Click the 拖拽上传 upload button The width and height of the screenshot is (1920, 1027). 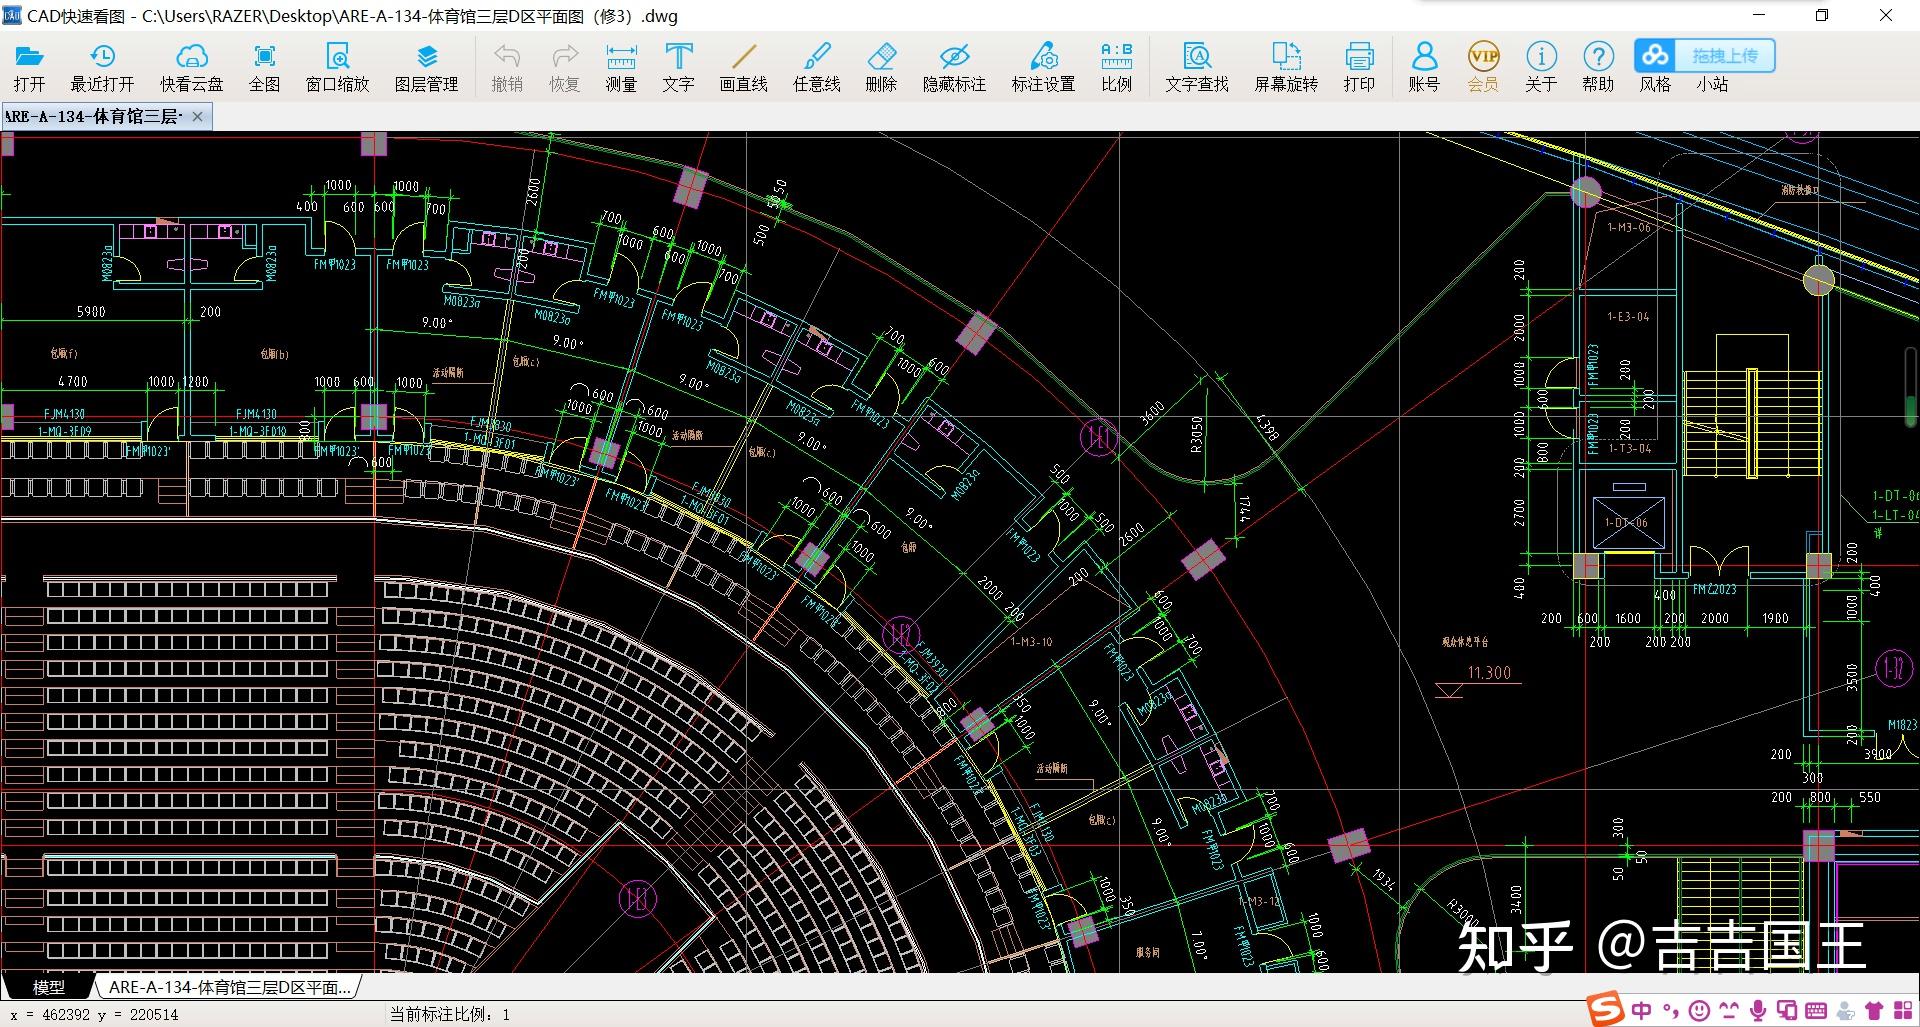tap(1725, 55)
